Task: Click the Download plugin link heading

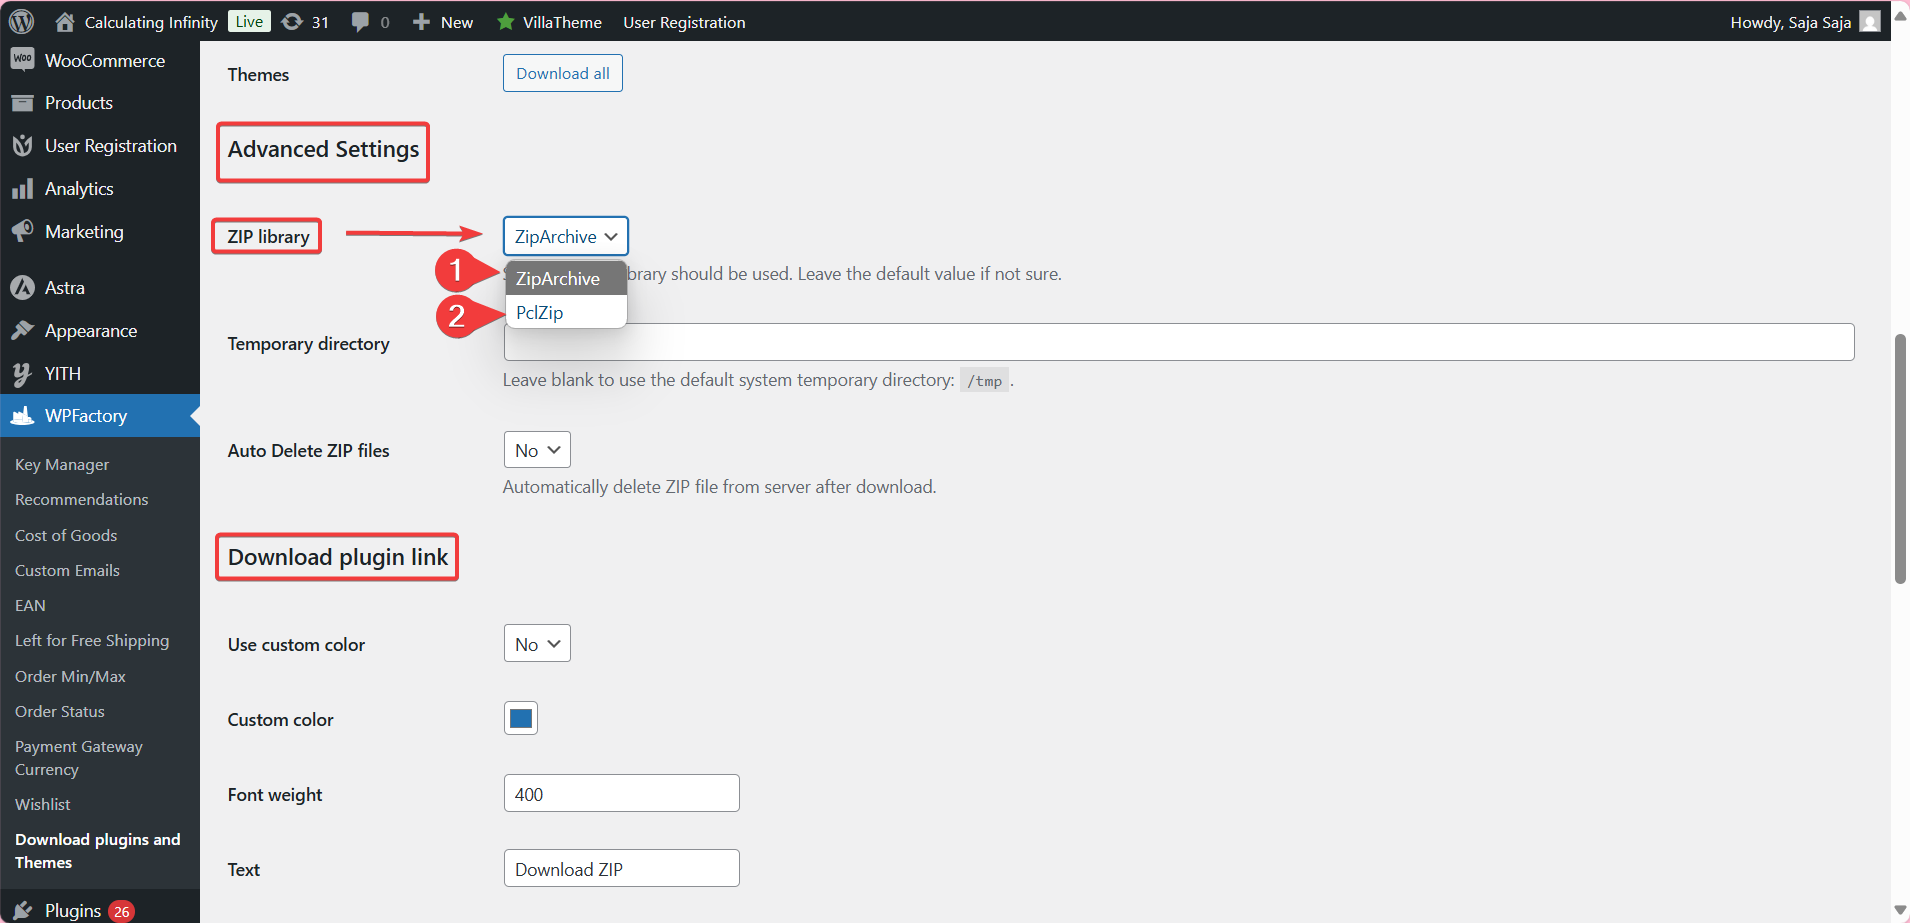Action: pos(338,557)
